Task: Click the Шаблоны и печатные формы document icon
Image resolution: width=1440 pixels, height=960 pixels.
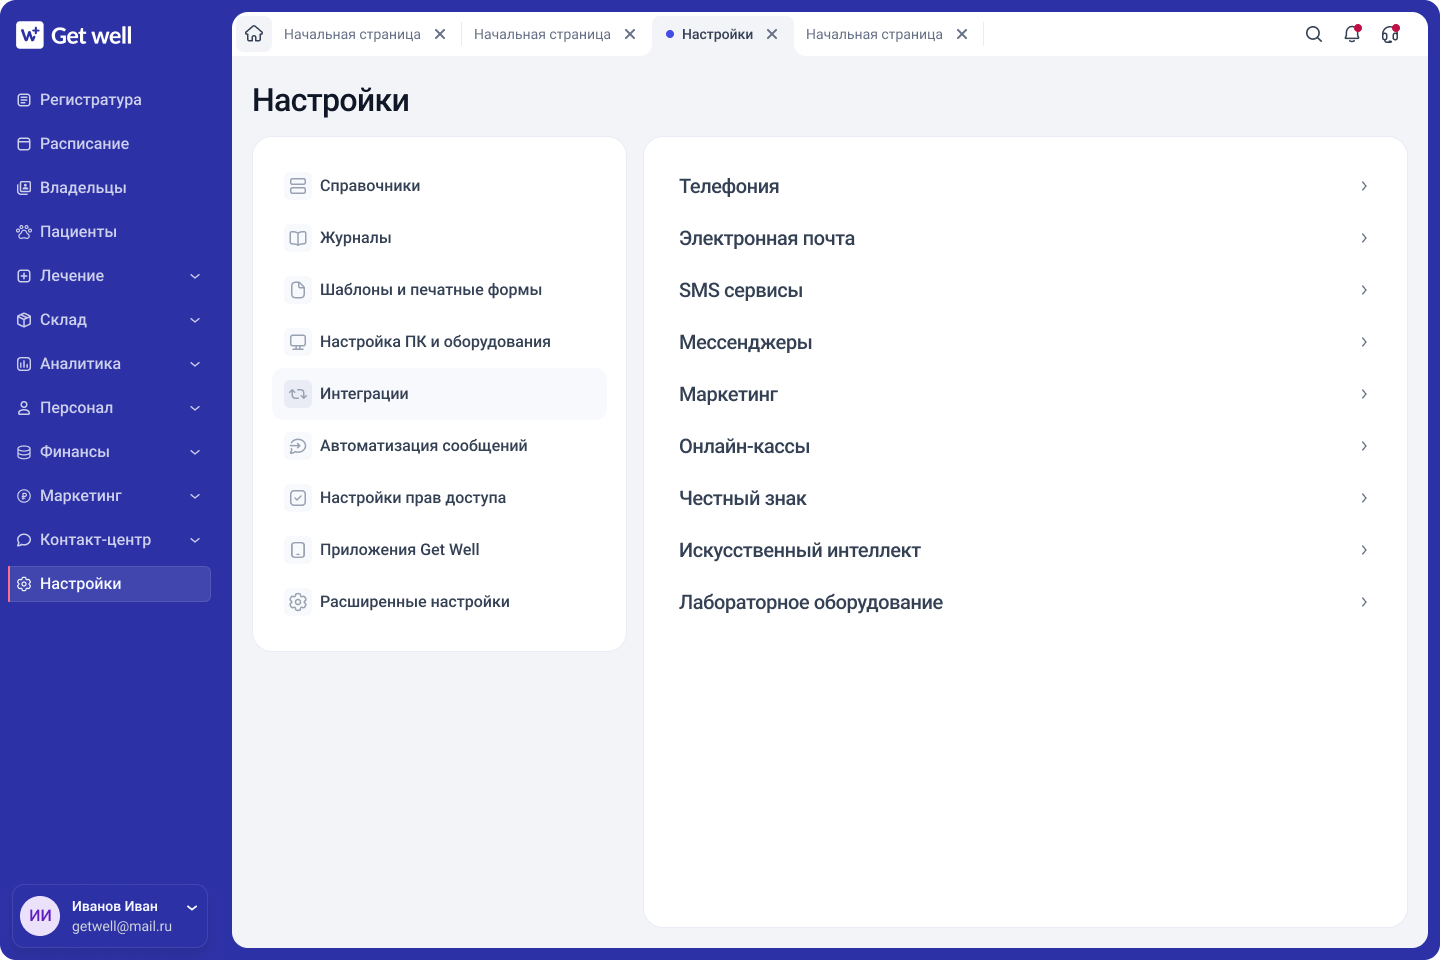Action: click(298, 290)
